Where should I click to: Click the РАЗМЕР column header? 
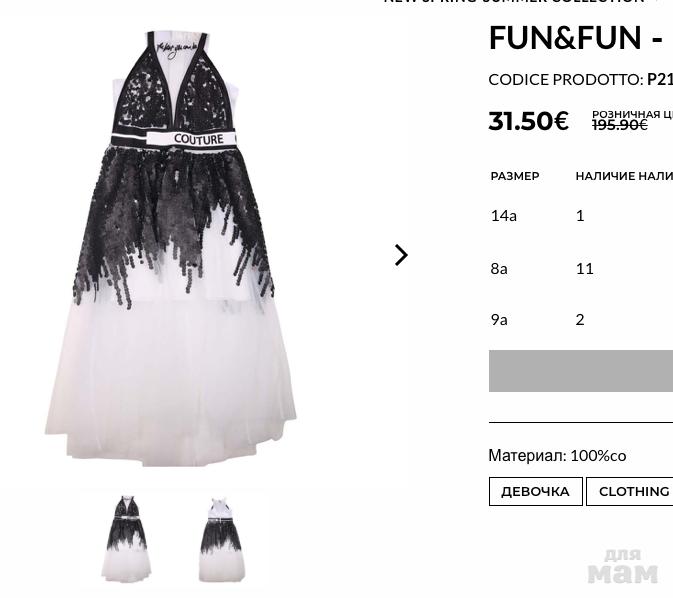515,176
